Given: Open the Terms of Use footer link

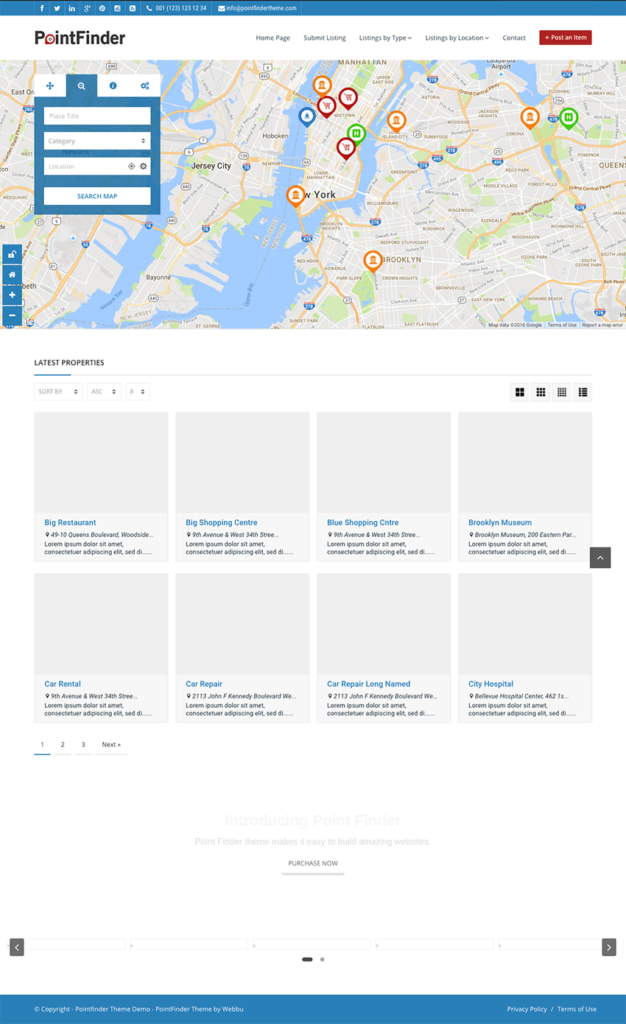Looking at the screenshot, I should [577, 1009].
